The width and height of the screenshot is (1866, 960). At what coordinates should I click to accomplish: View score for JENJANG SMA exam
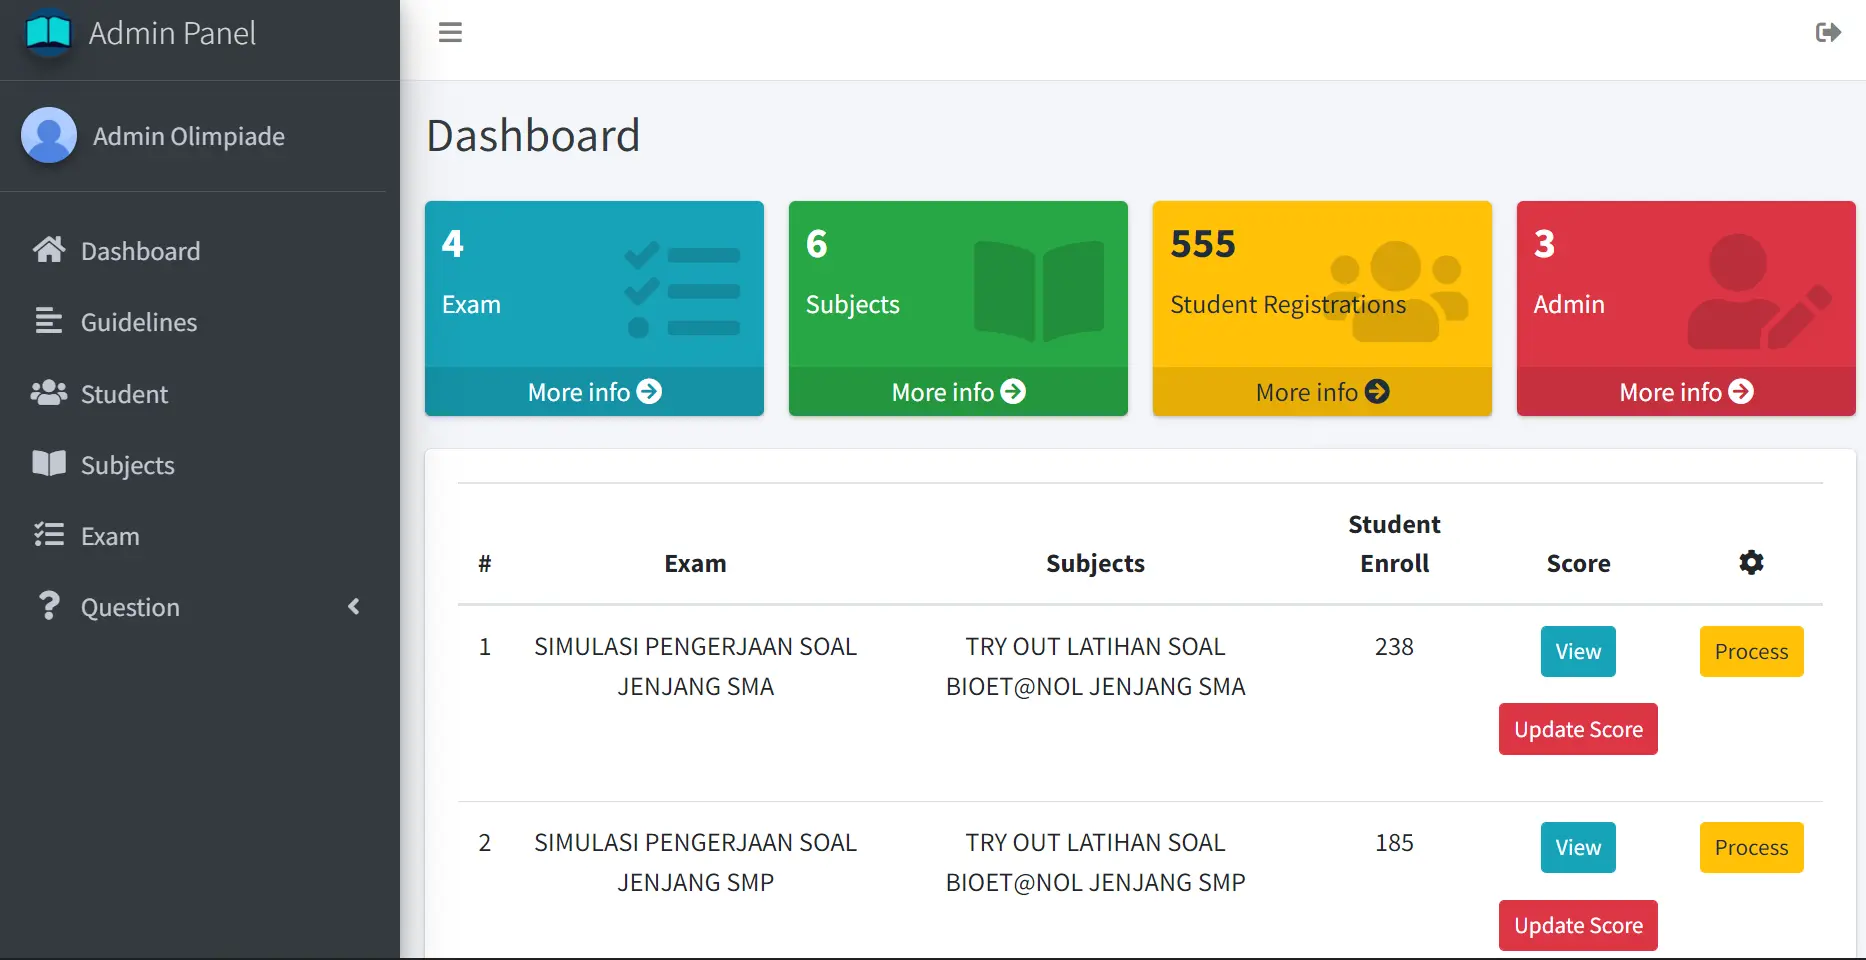coord(1578,651)
